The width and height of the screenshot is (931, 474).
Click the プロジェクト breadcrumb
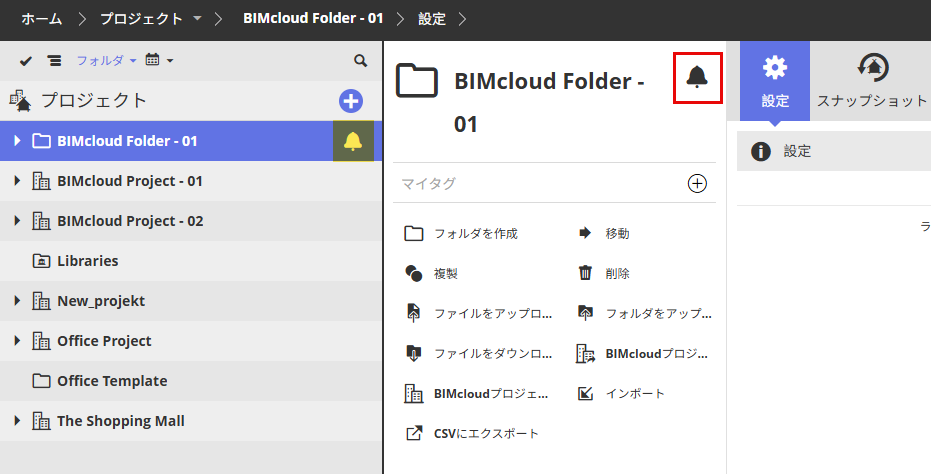141,19
